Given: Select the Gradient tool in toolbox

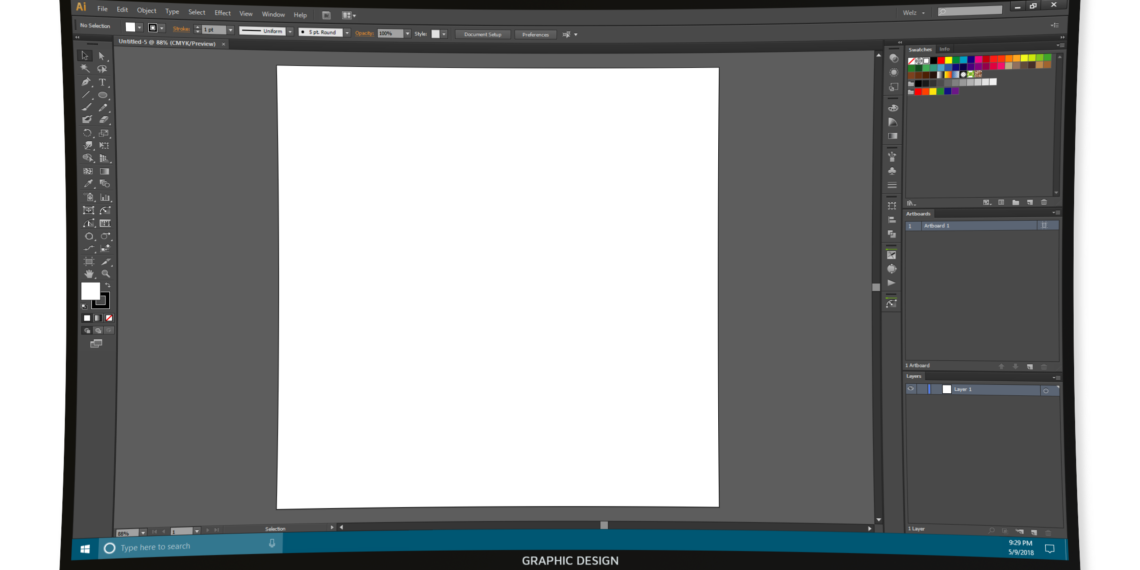Looking at the screenshot, I should point(105,172).
